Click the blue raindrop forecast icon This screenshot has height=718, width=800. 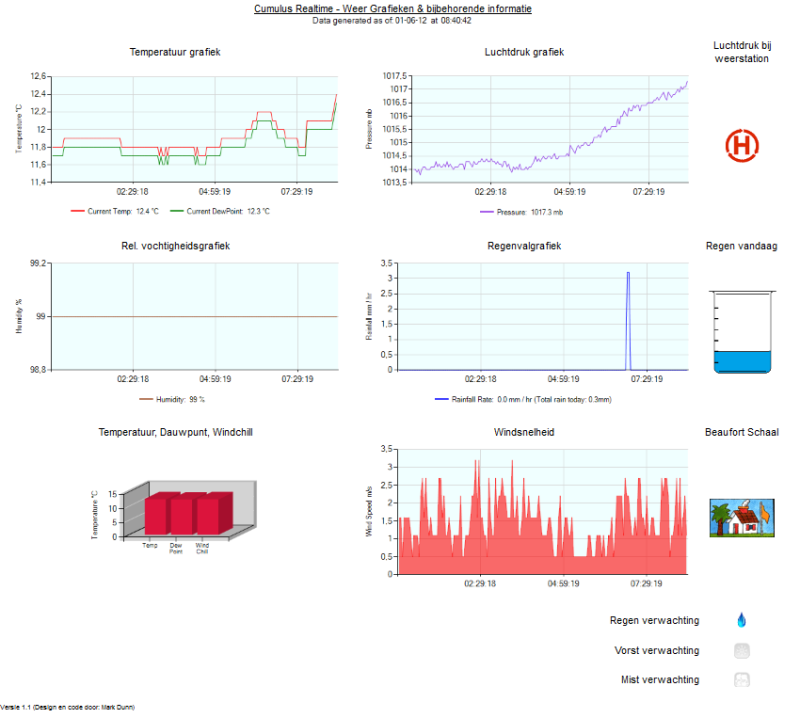(x=741, y=620)
